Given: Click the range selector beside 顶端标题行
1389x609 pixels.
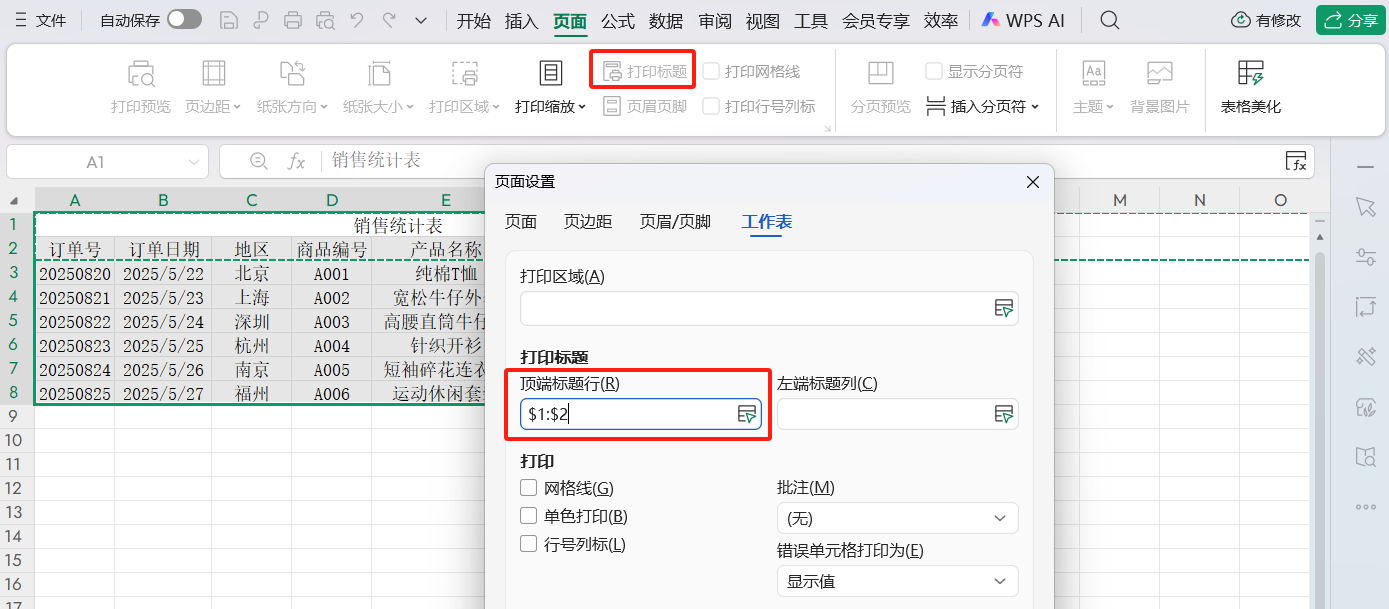Looking at the screenshot, I should [x=746, y=414].
